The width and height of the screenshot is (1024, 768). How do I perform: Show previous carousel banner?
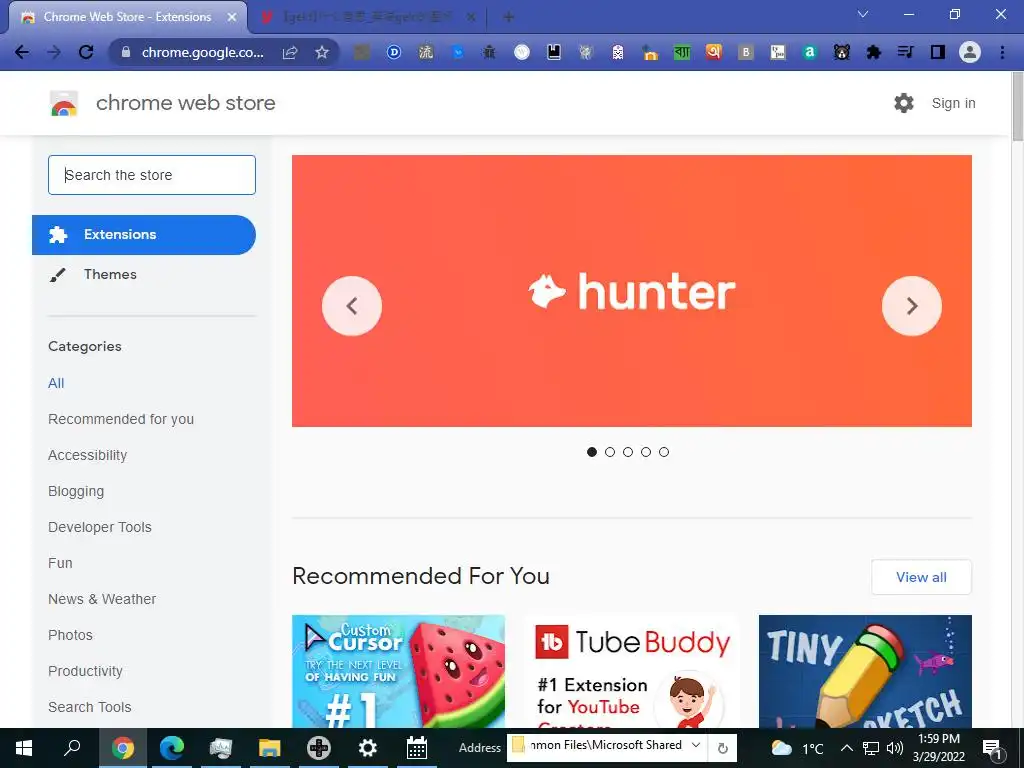click(352, 306)
